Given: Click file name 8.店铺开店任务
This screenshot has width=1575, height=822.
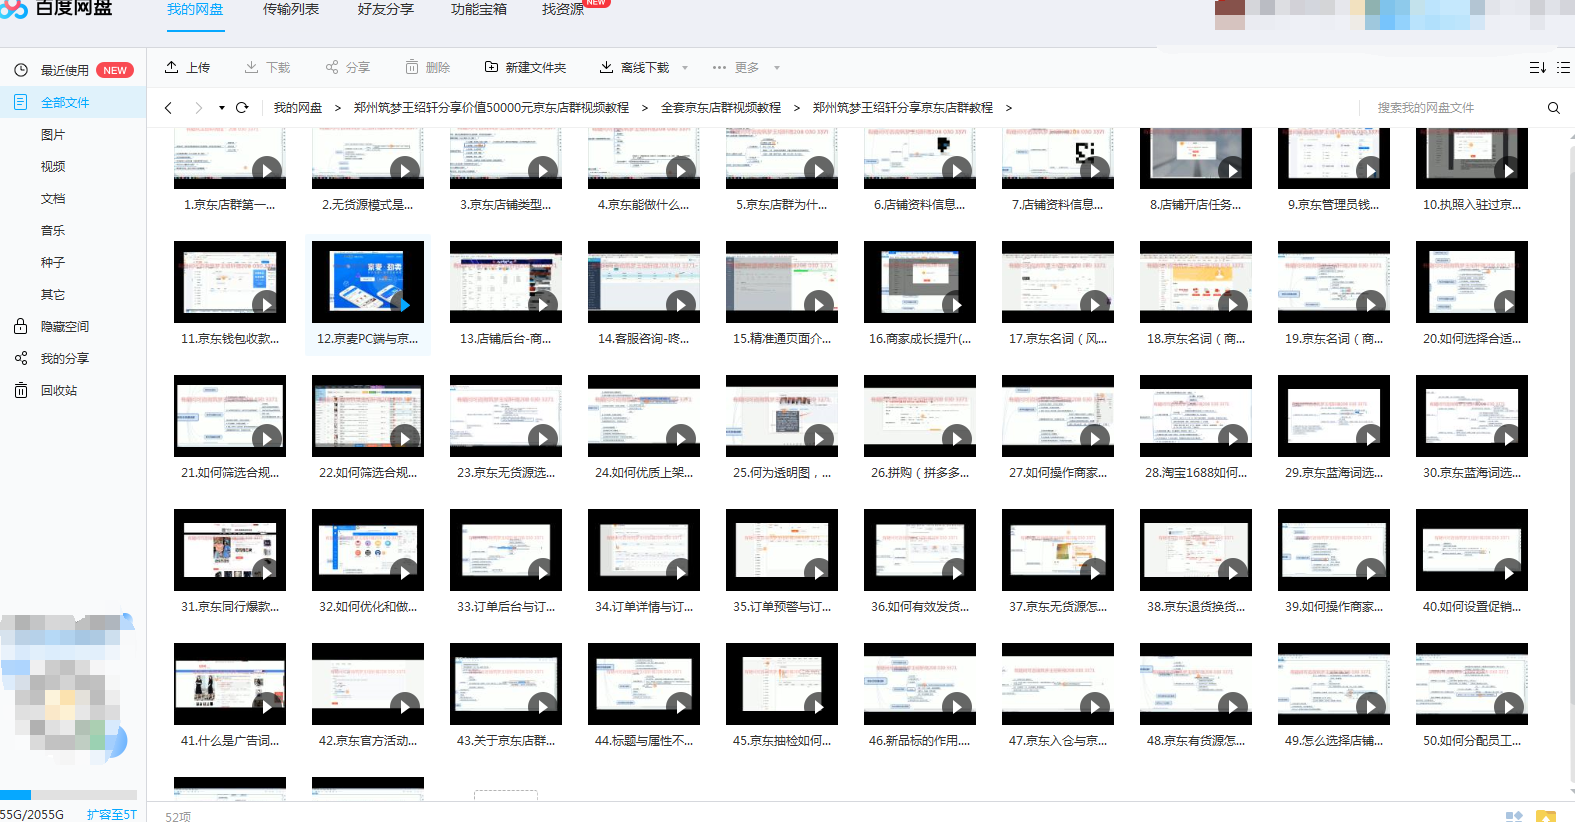Looking at the screenshot, I should tap(1196, 205).
